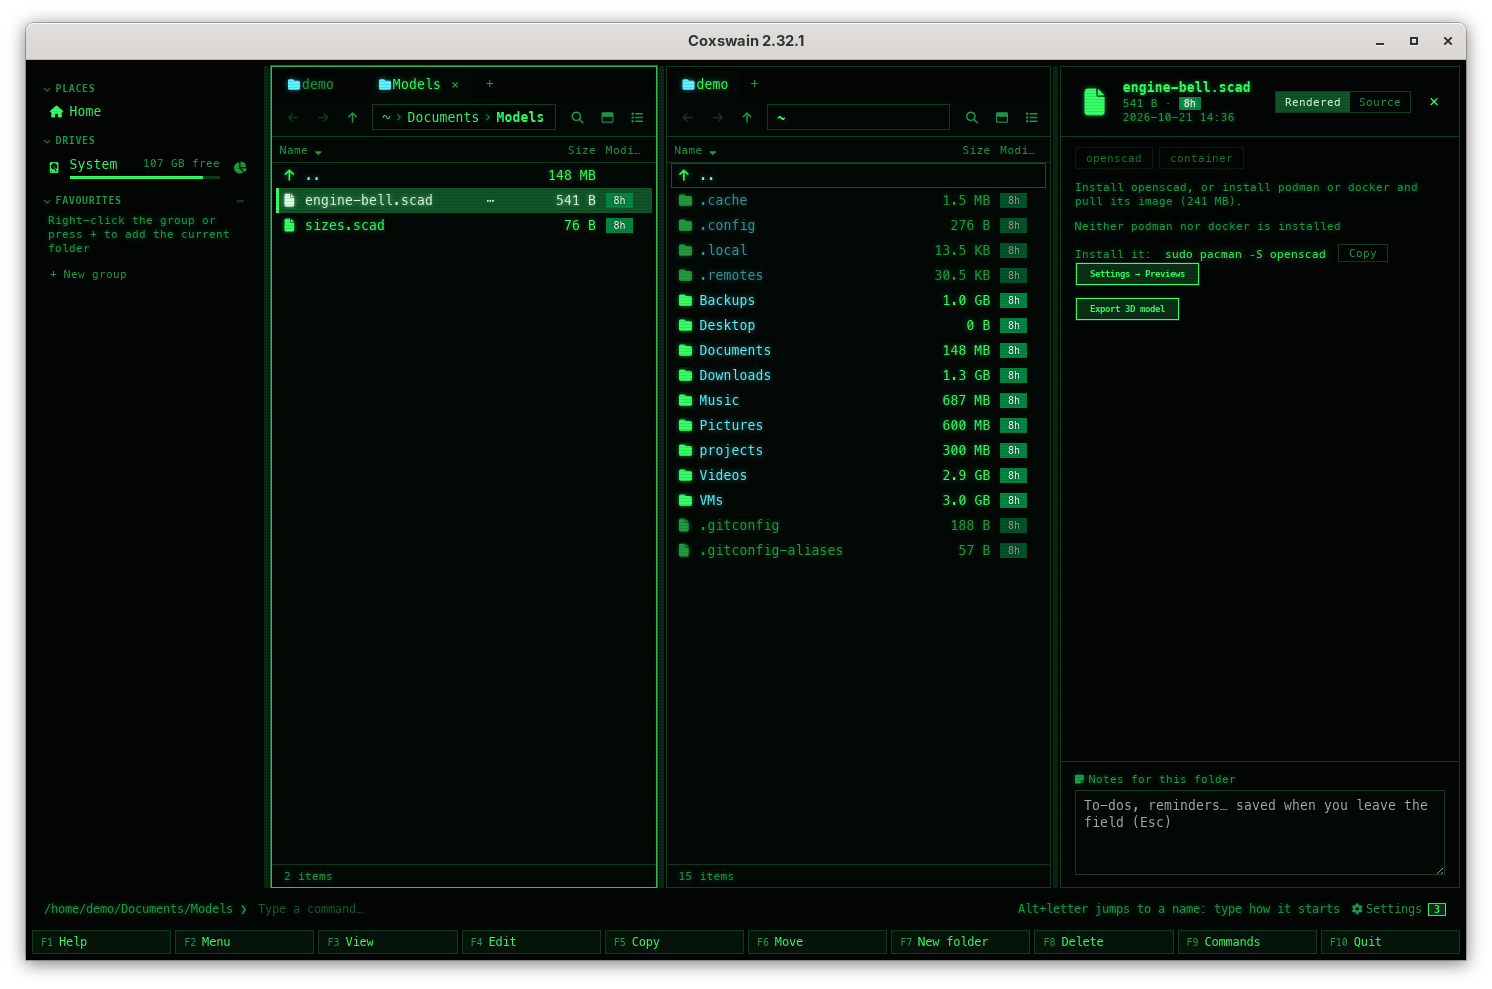Screen dimensions: 1492x989
Task: Focus the Notes for this folder text area
Action: 1259,832
